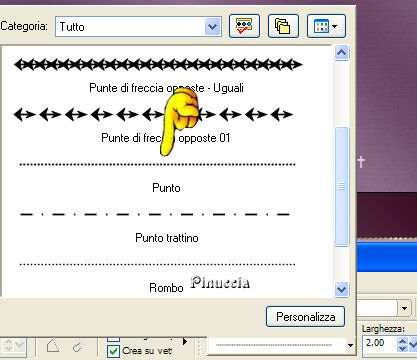Click the file locations stacked pages icon
The height and width of the screenshot is (360, 417).
pyautogui.click(x=283, y=26)
